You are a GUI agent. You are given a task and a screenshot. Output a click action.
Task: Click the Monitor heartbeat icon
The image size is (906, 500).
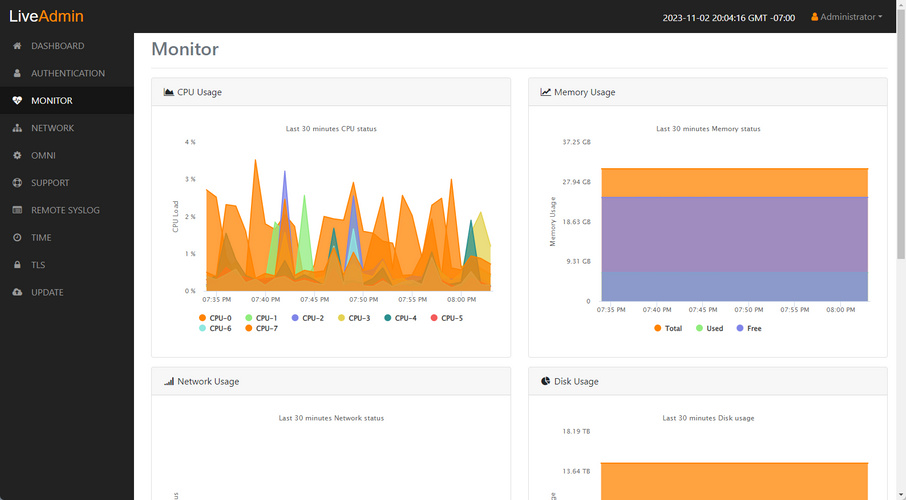[x=17, y=101]
